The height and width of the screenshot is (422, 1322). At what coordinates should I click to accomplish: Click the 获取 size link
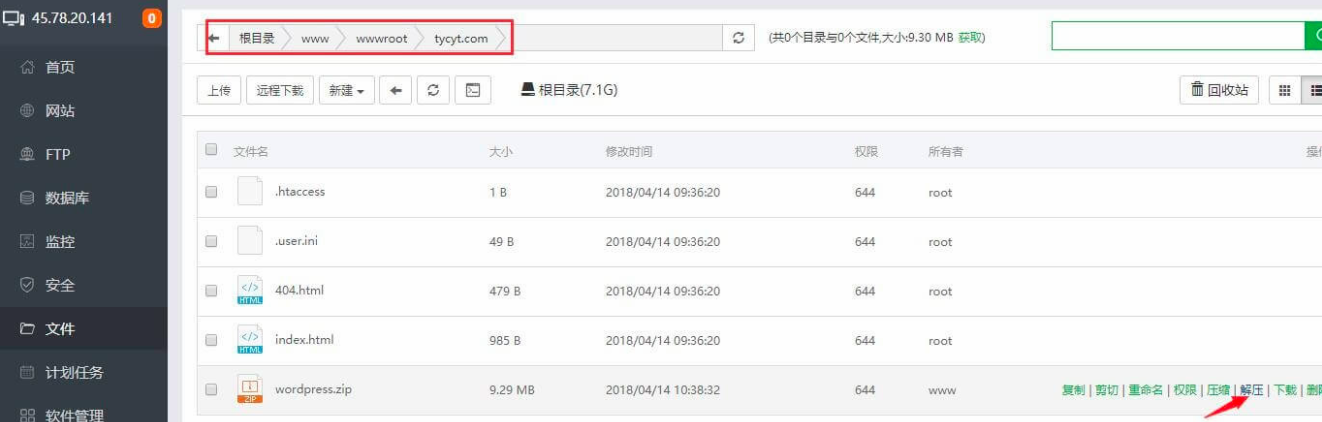970,38
